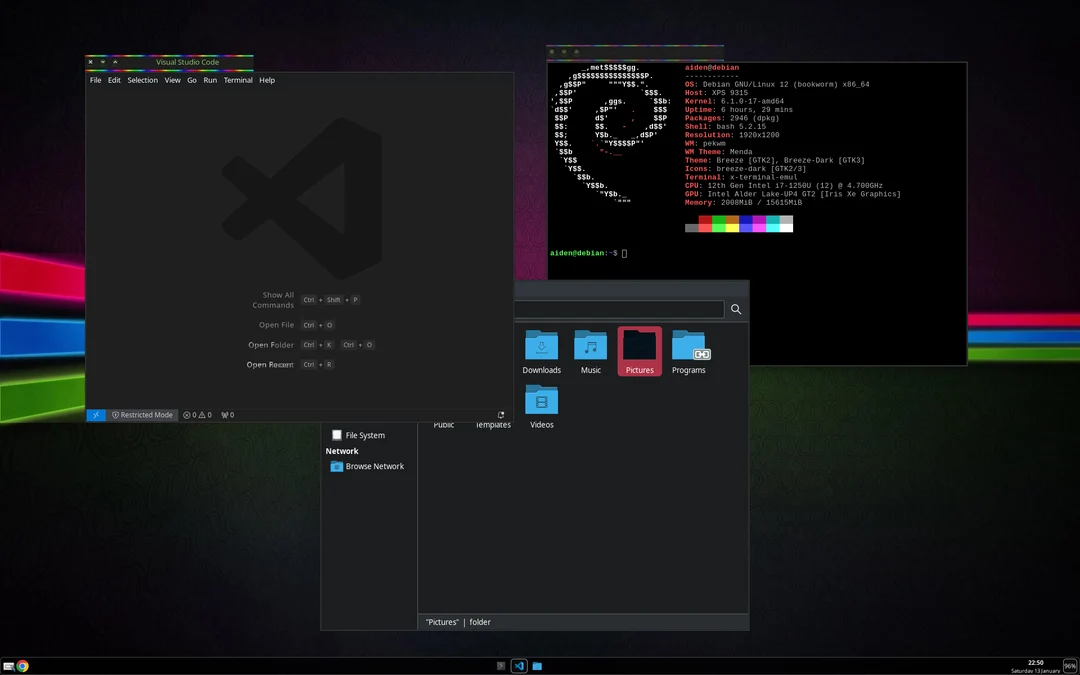Click the VS Code icon in the taskbar
The width and height of the screenshot is (1080, 675).
[518, 665]
